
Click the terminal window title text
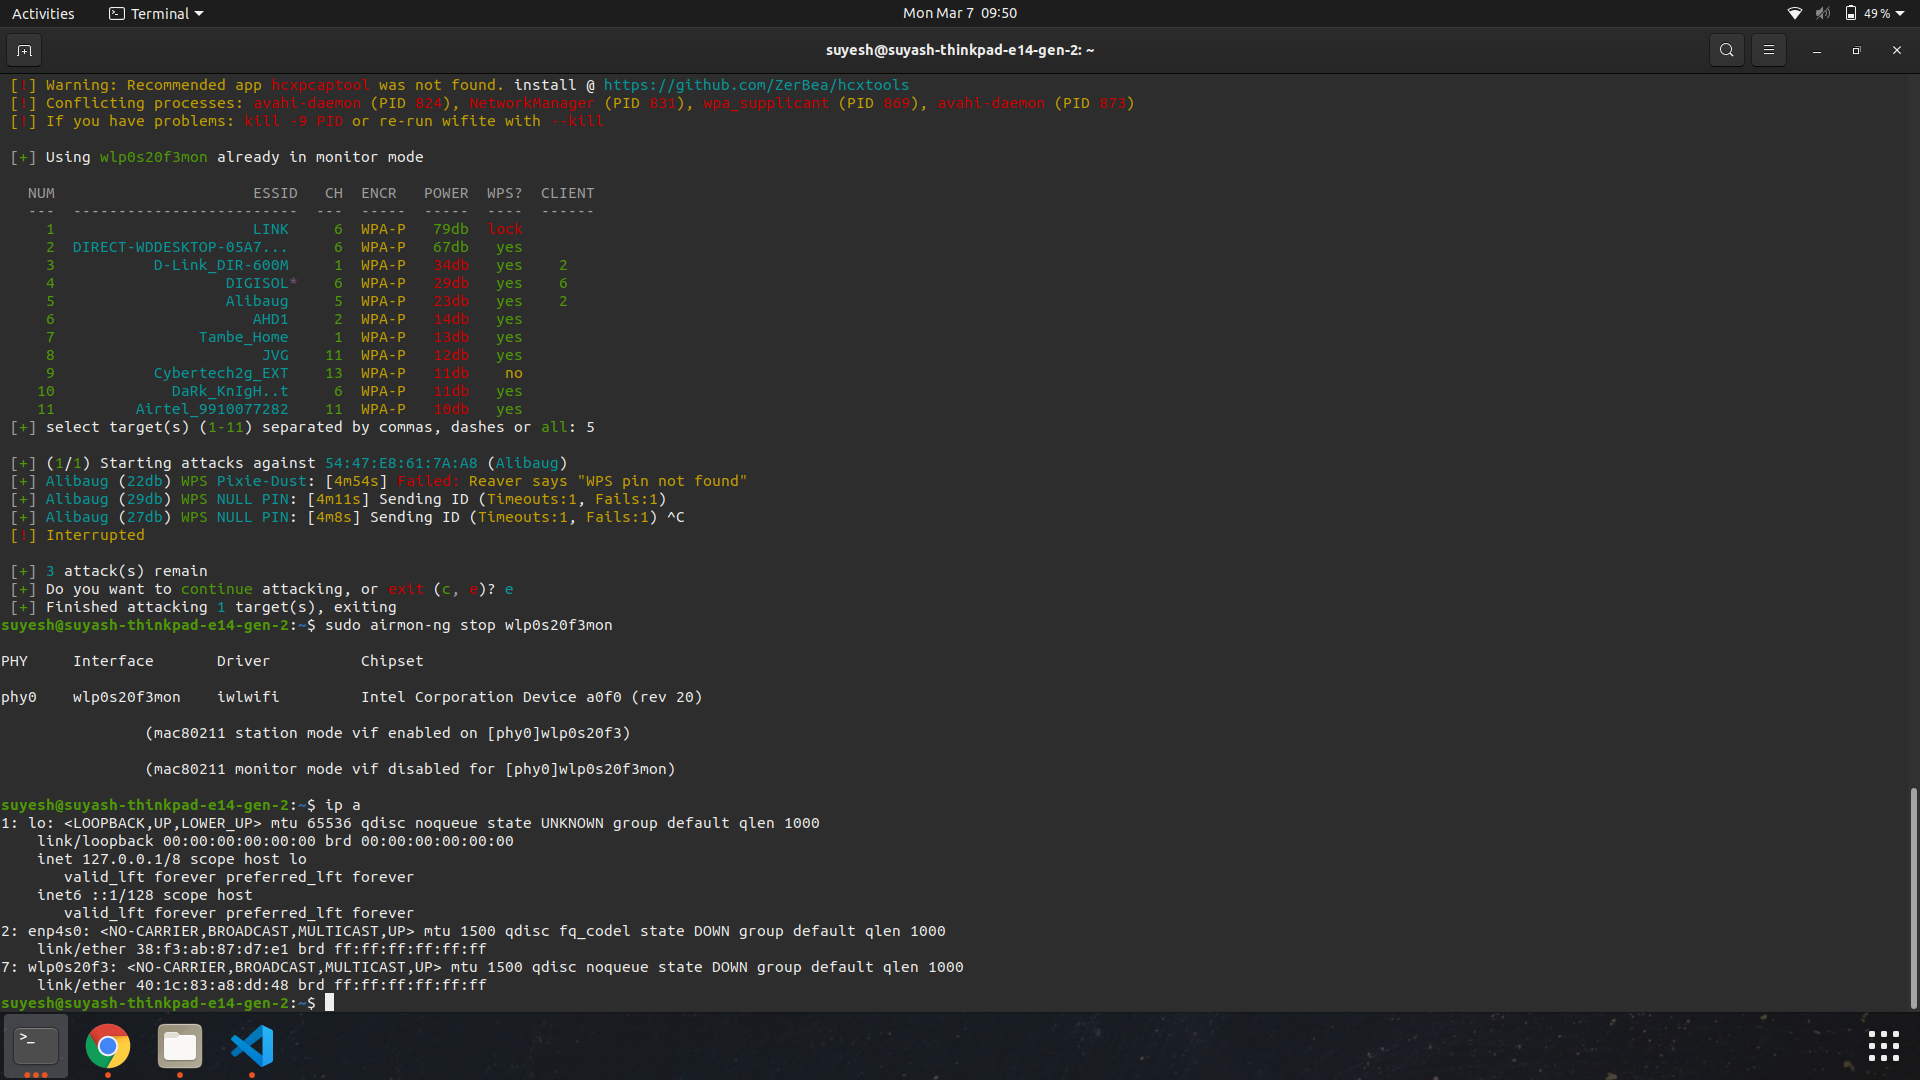click(959, 50)
